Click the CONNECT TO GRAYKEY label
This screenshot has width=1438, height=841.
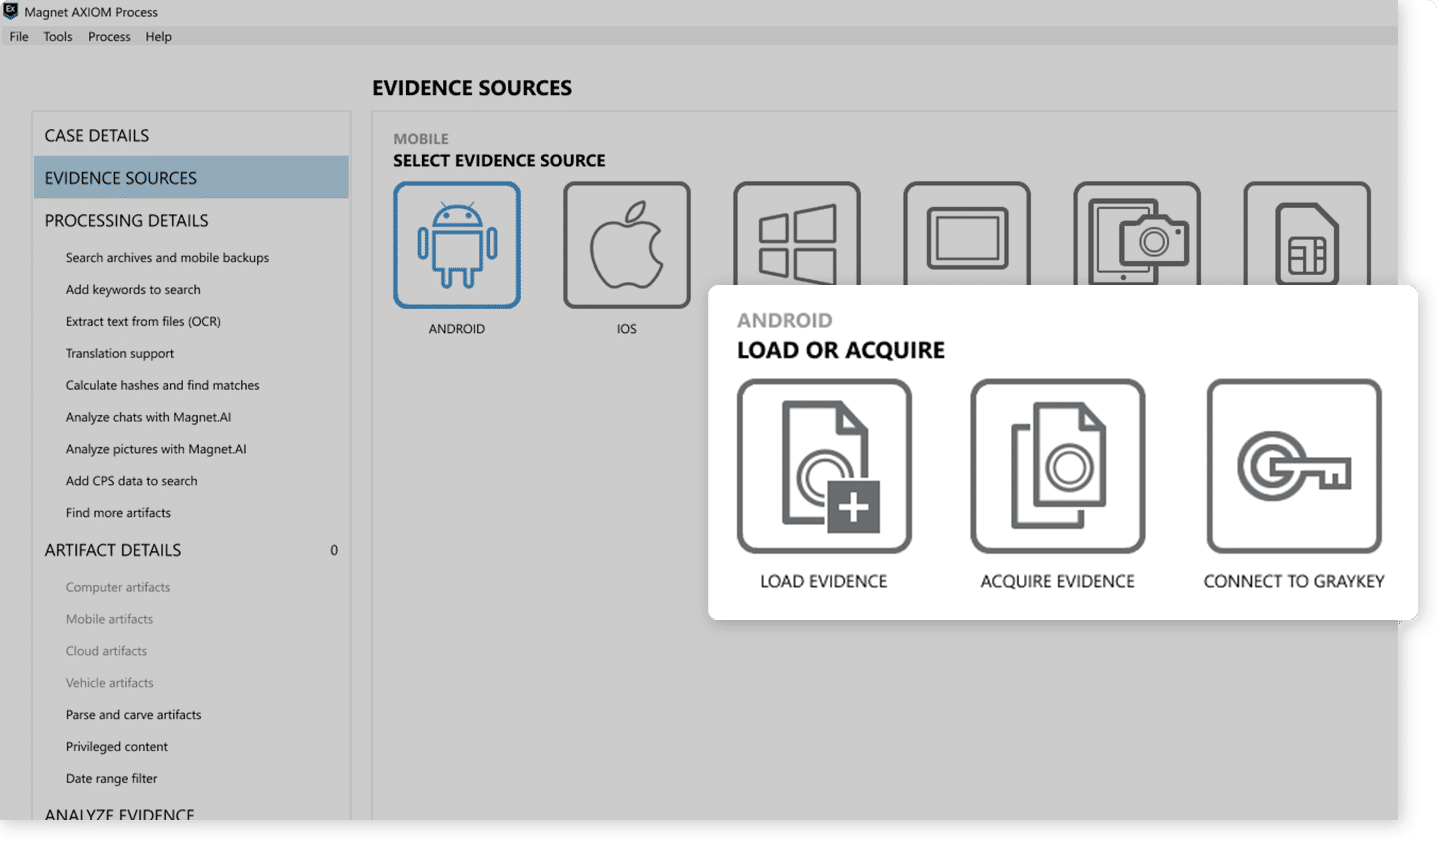click(x=1294, y=581)
